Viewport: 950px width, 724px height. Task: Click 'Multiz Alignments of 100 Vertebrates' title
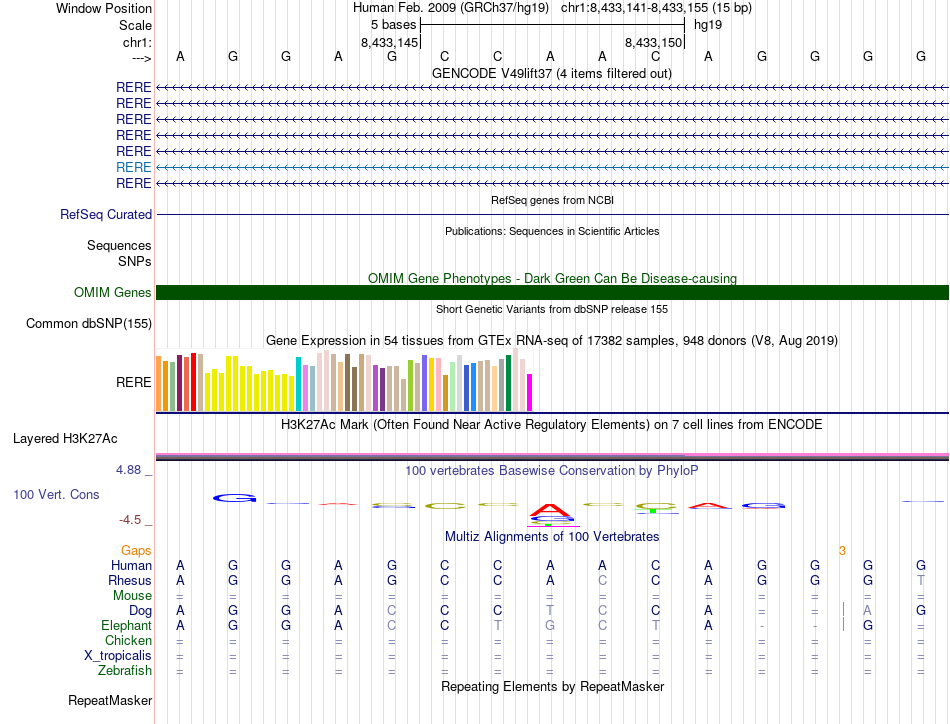[x=552, y=536]
